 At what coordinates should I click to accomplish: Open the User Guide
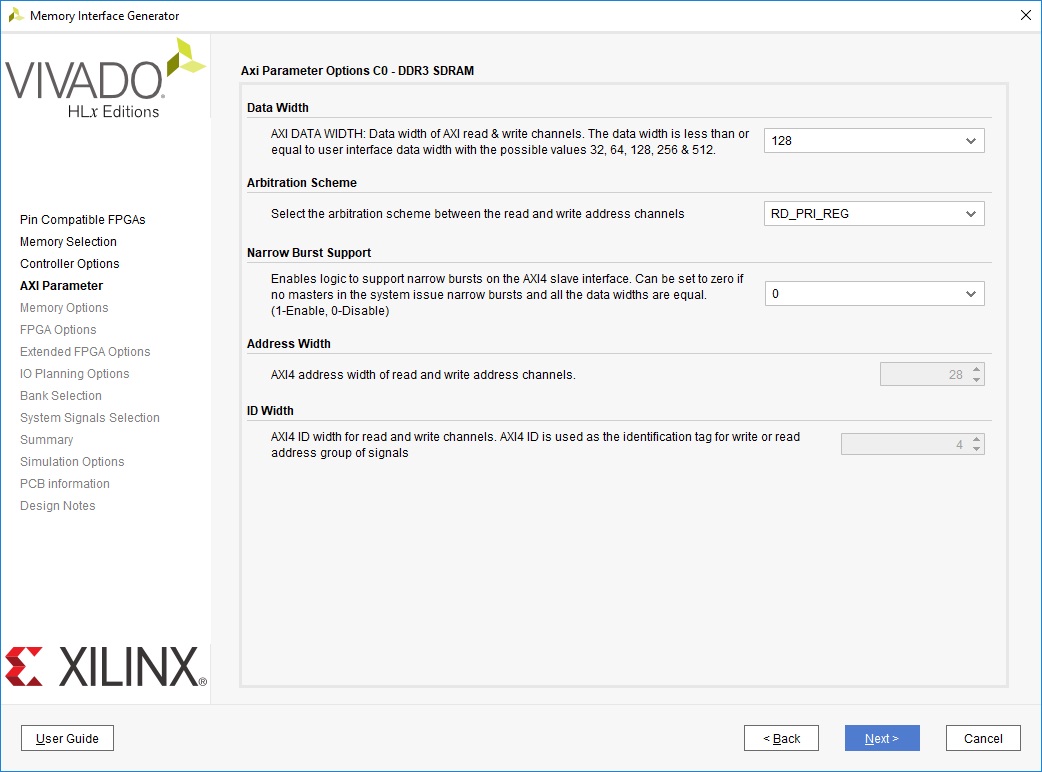pyautogui.click(x=67, y=738)
